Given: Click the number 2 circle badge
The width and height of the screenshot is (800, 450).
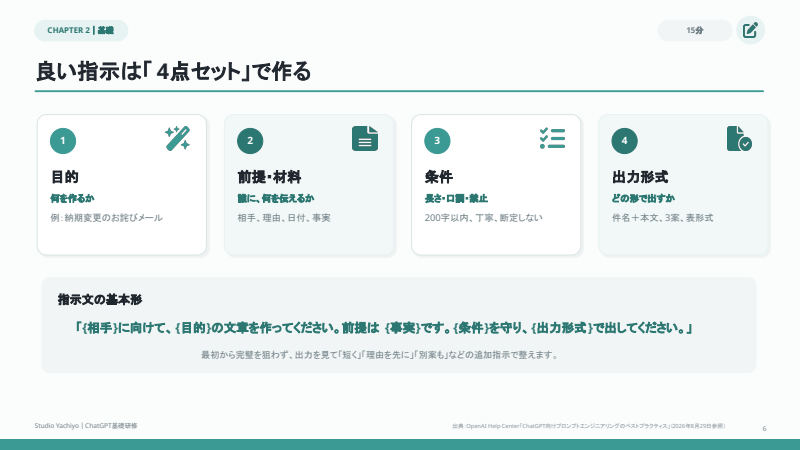Looking at the screenshot, I should 250,141.
